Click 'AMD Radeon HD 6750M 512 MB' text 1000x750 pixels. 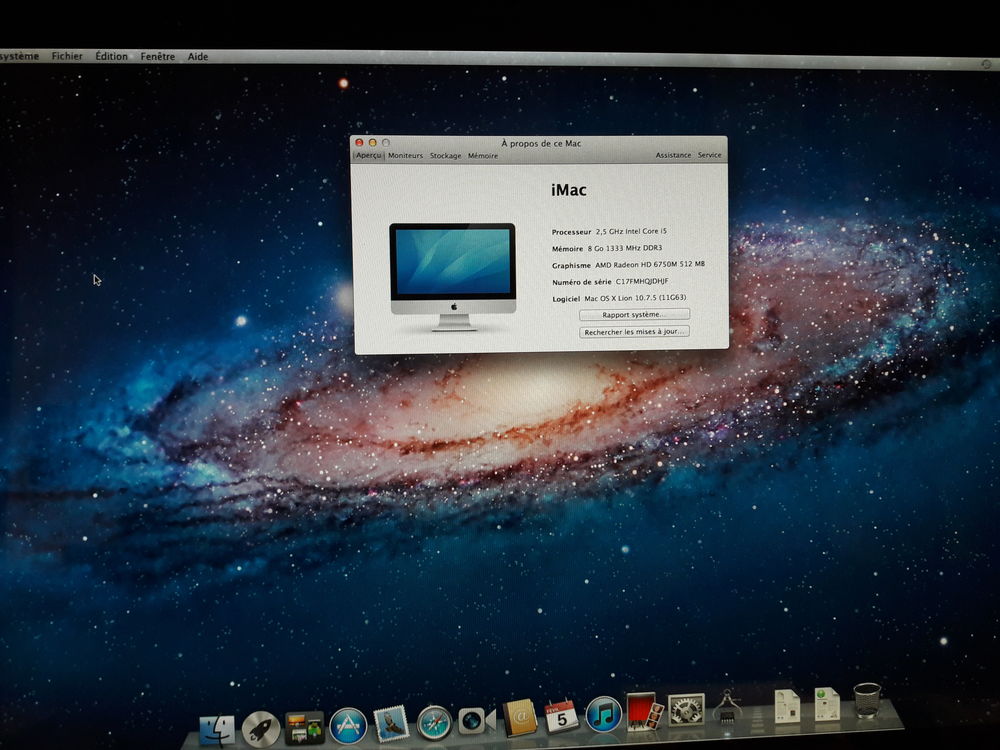pos(650,265)
